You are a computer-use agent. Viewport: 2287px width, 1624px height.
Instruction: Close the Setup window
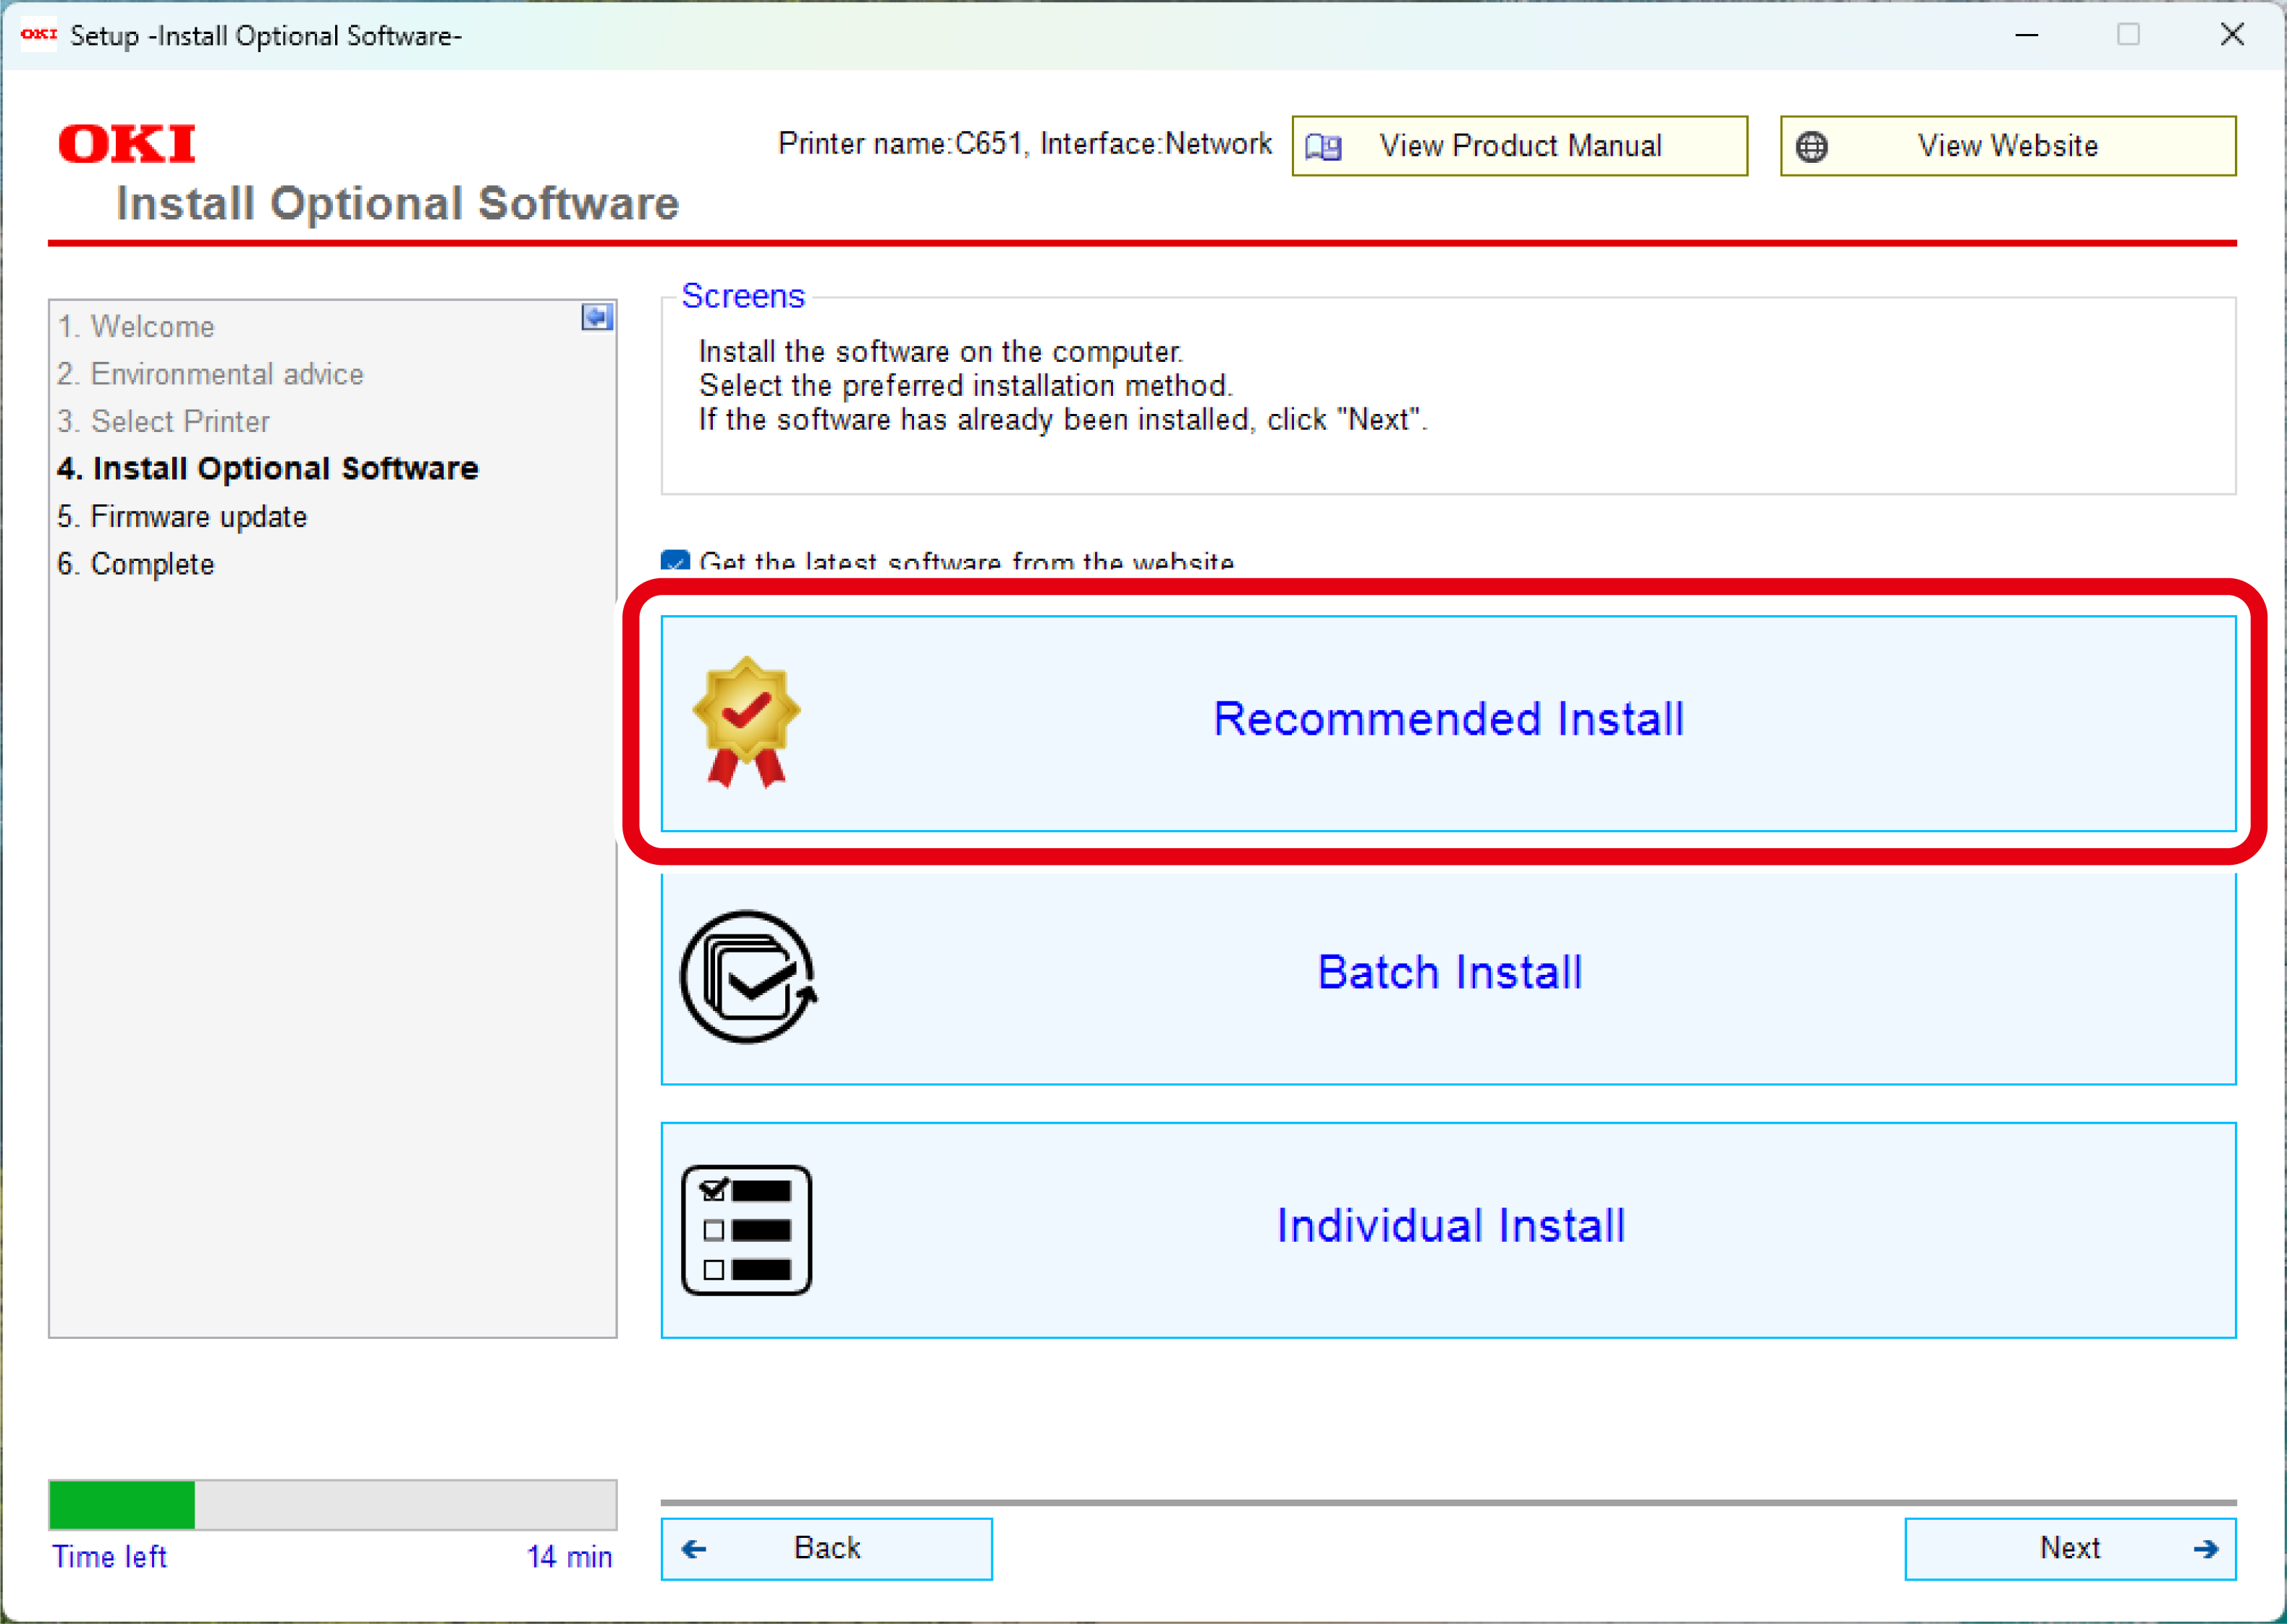[2232, 35]
